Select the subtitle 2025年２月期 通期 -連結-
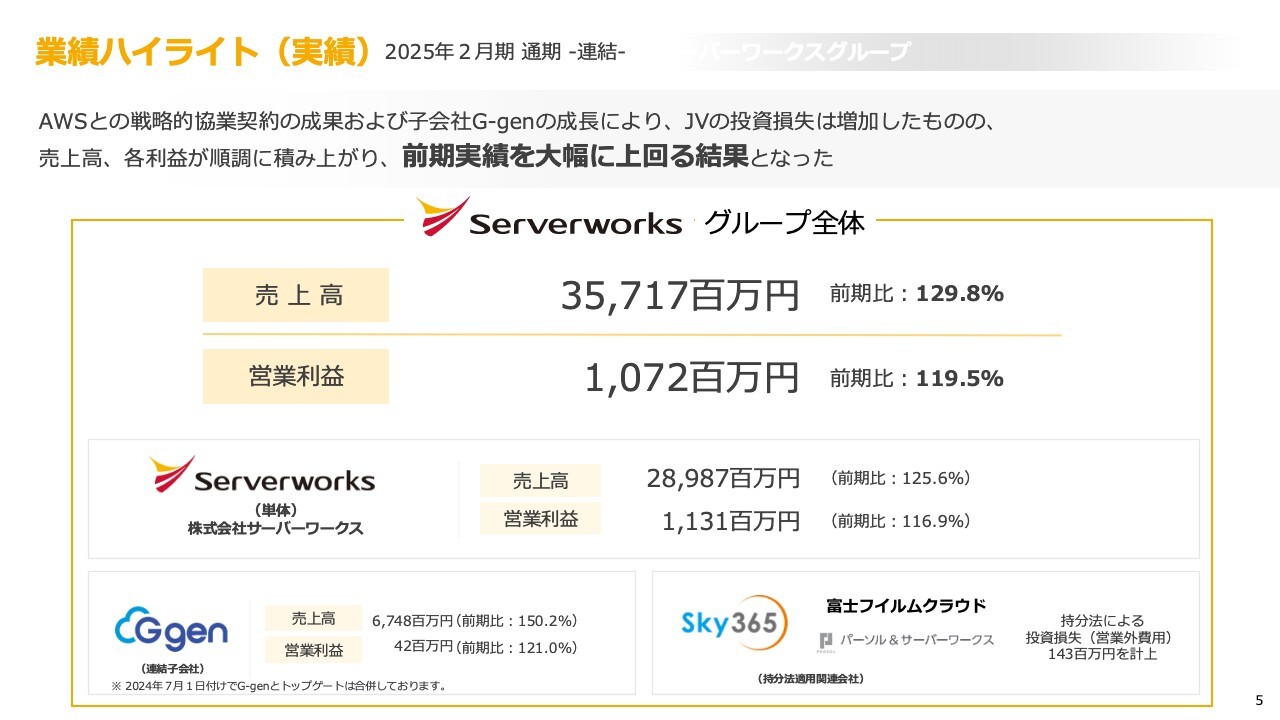Image resolution: width=1280 pixels, height=720 pixels. [x=505, y=53]
